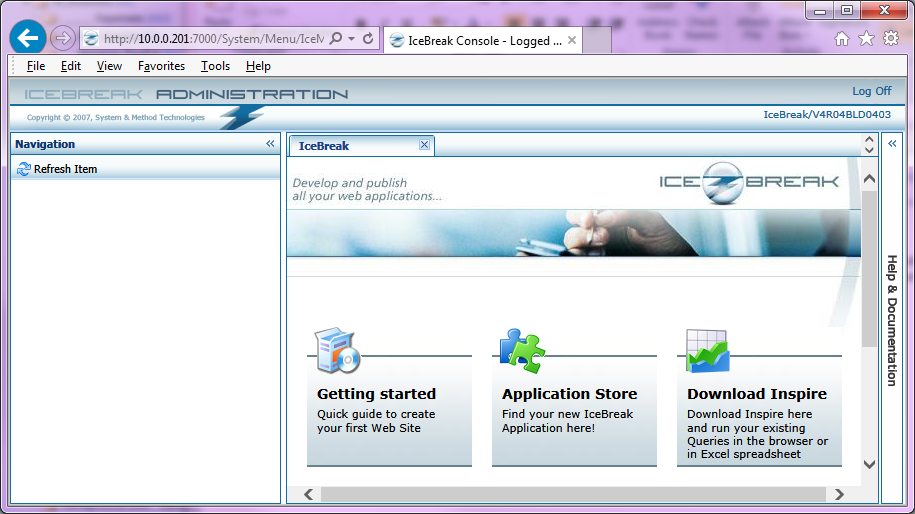
Task: Click the IceBreak logo in banner
Action: [x=749, y=183]
